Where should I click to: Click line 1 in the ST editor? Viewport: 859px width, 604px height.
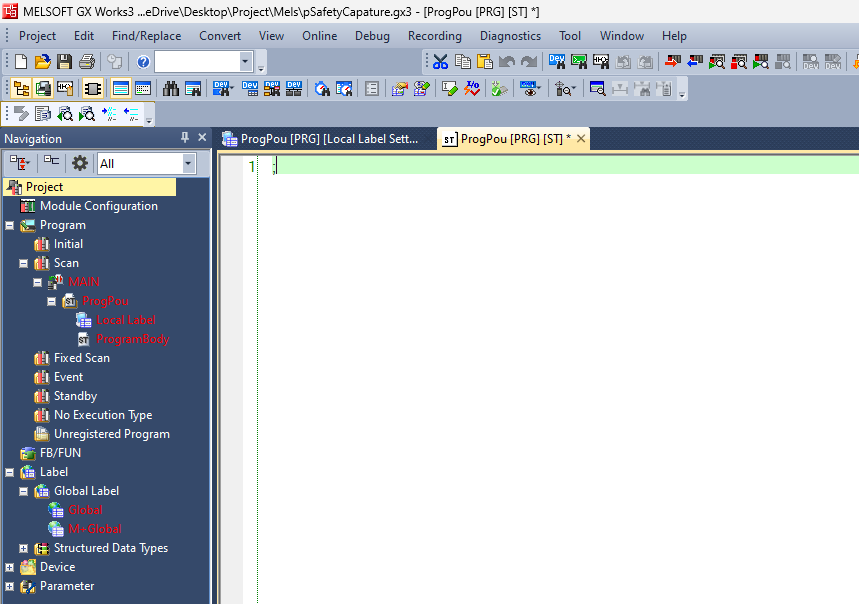coord(500,167)
